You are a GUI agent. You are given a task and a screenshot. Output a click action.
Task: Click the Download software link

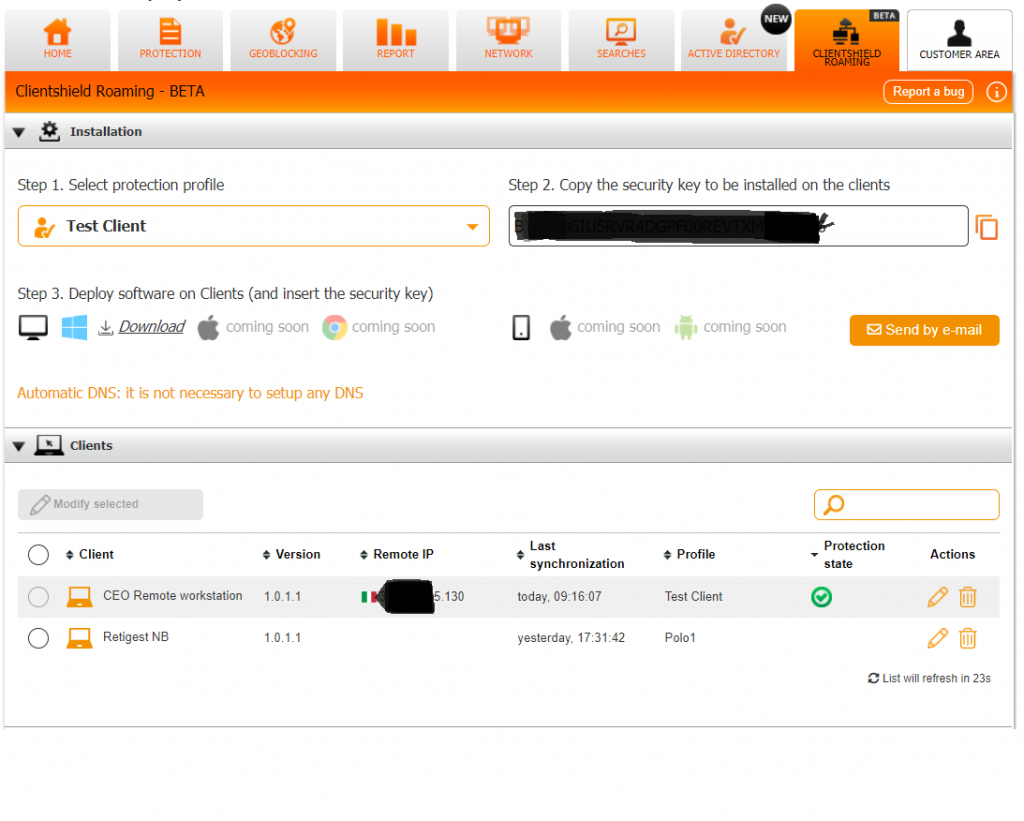[151, 327]
